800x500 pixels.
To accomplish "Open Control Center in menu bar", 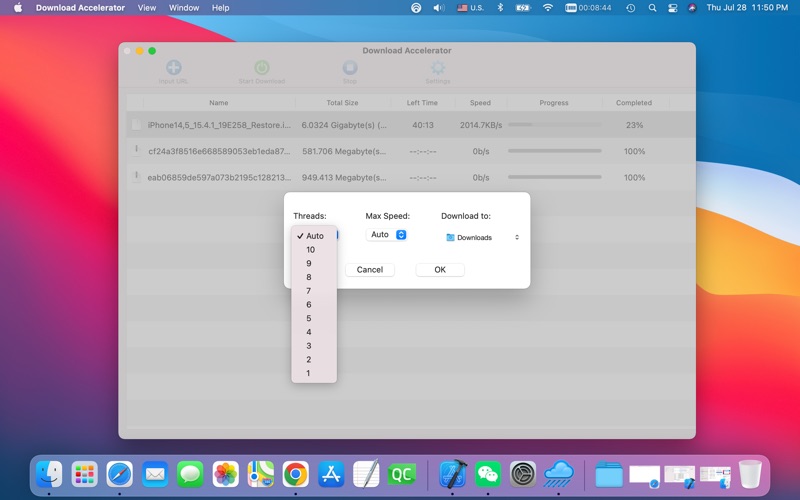I will point(672,8).
